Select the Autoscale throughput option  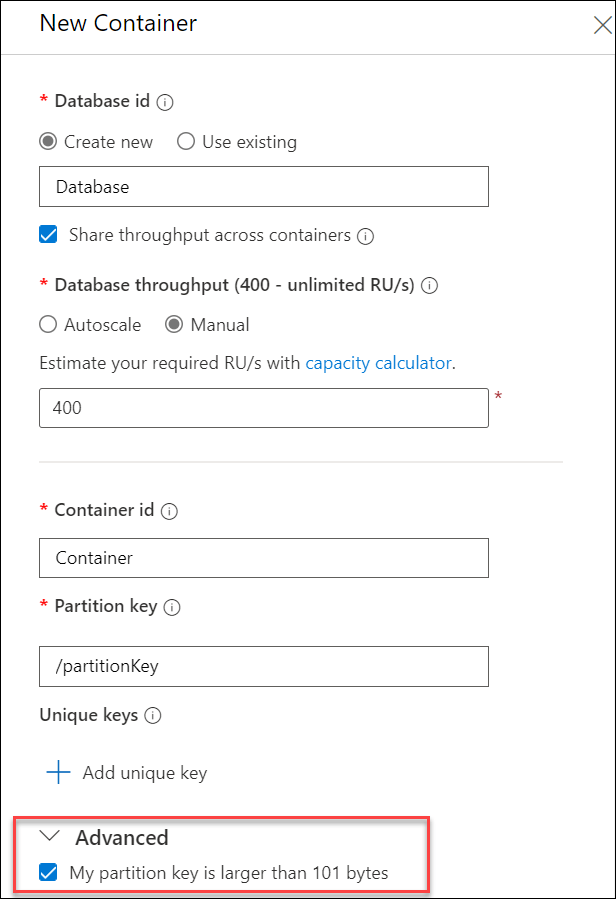[47, 324]
